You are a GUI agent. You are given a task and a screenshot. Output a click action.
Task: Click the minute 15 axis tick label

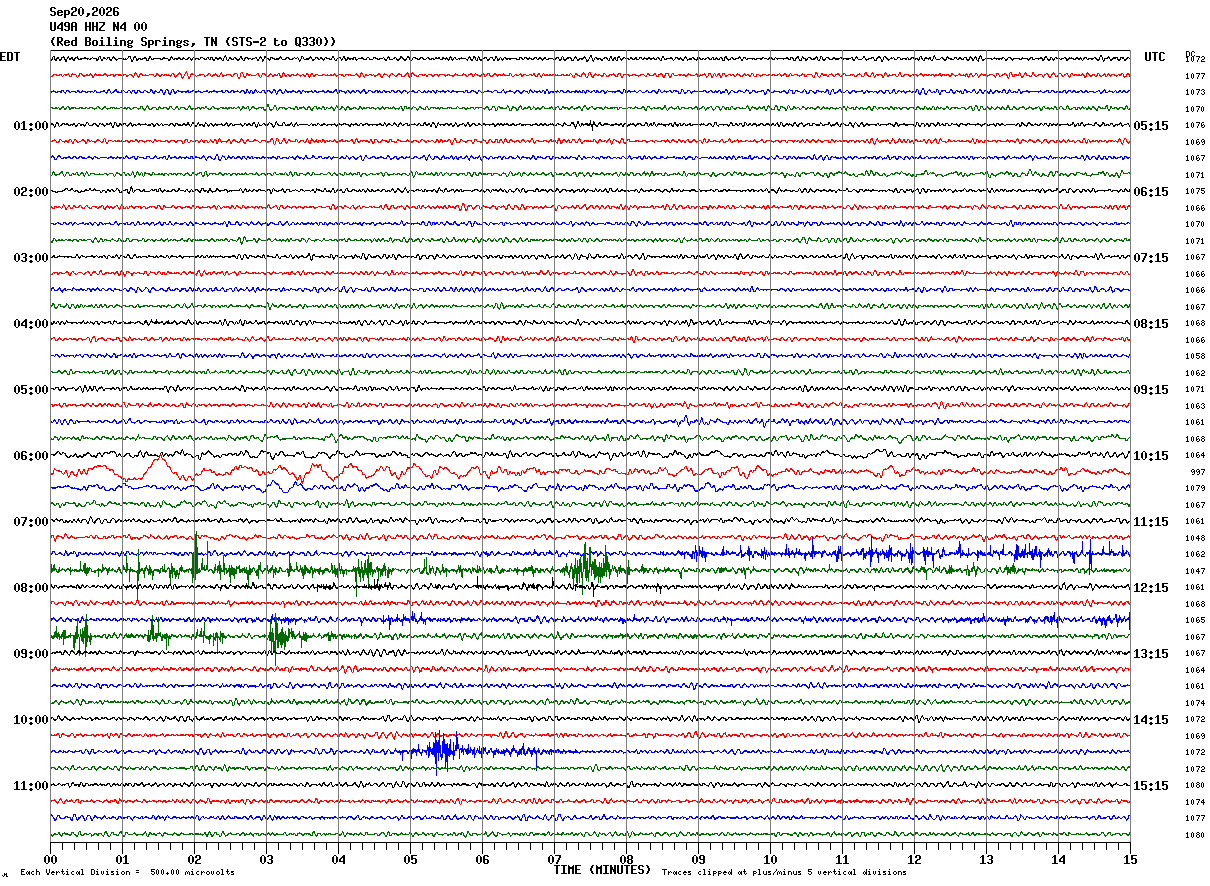[1129, 859]
